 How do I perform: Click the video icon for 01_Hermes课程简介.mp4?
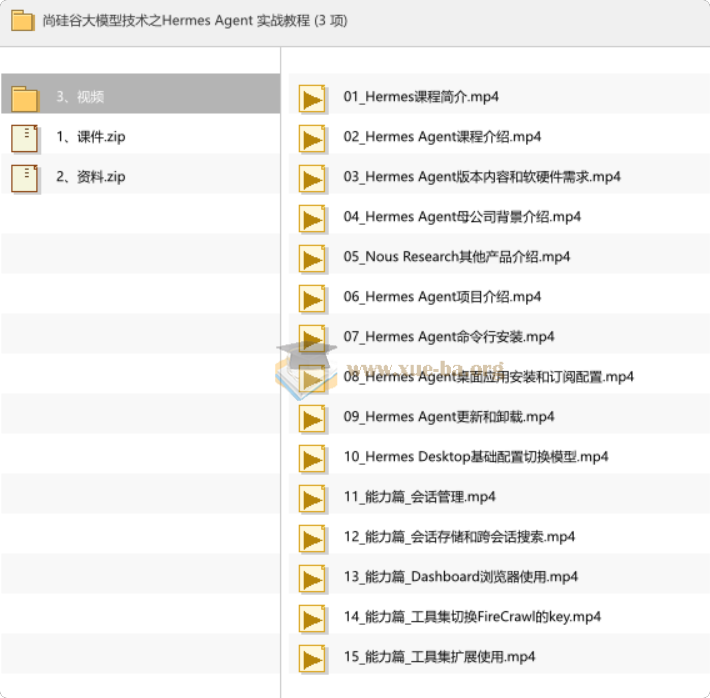point(312,98)
